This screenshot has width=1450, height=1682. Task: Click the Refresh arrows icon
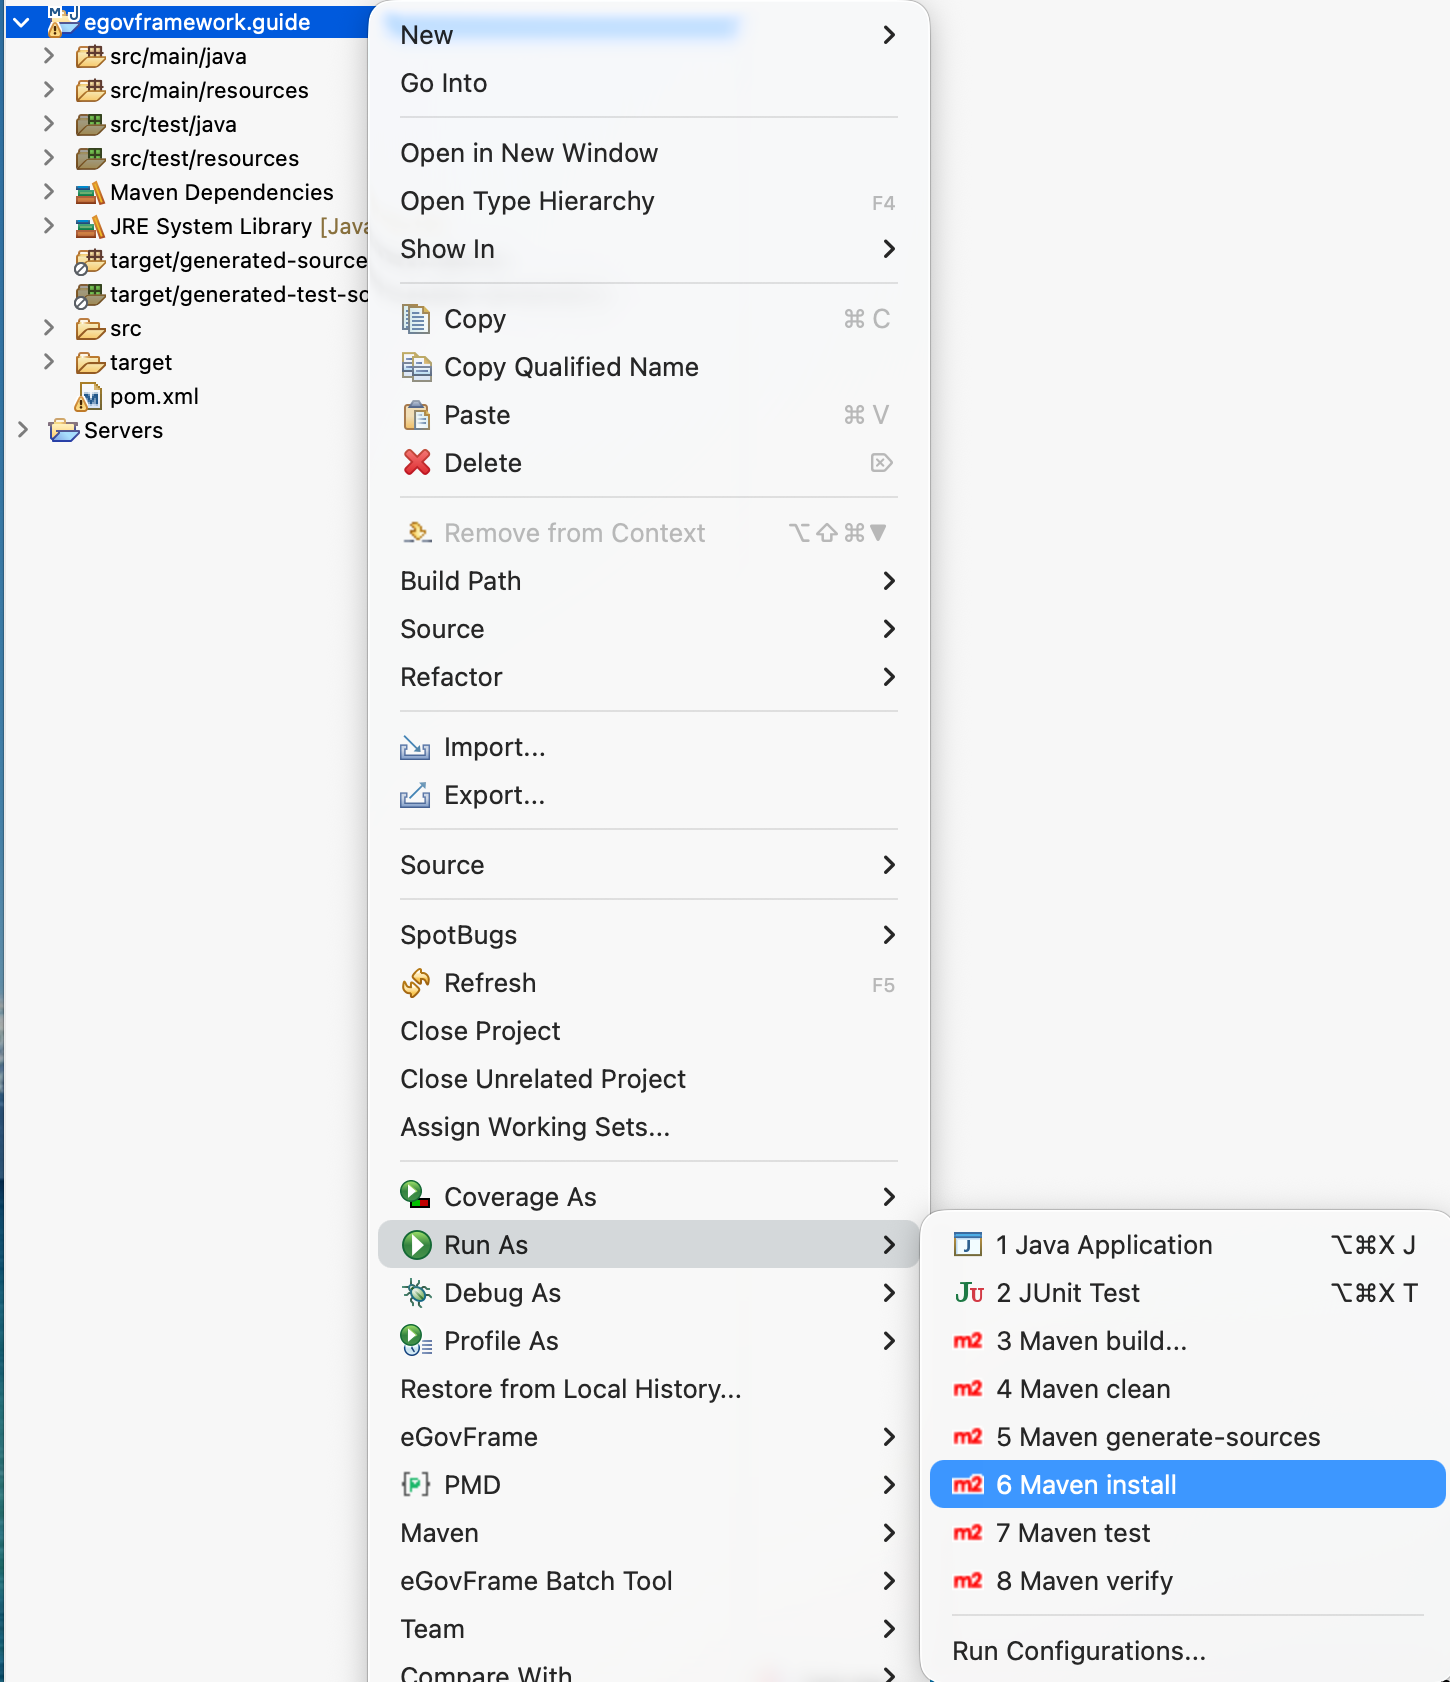tap(416, 983)
